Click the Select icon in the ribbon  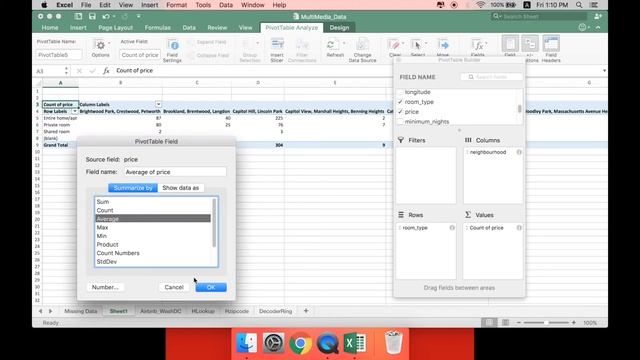click(x=416, y=44)
